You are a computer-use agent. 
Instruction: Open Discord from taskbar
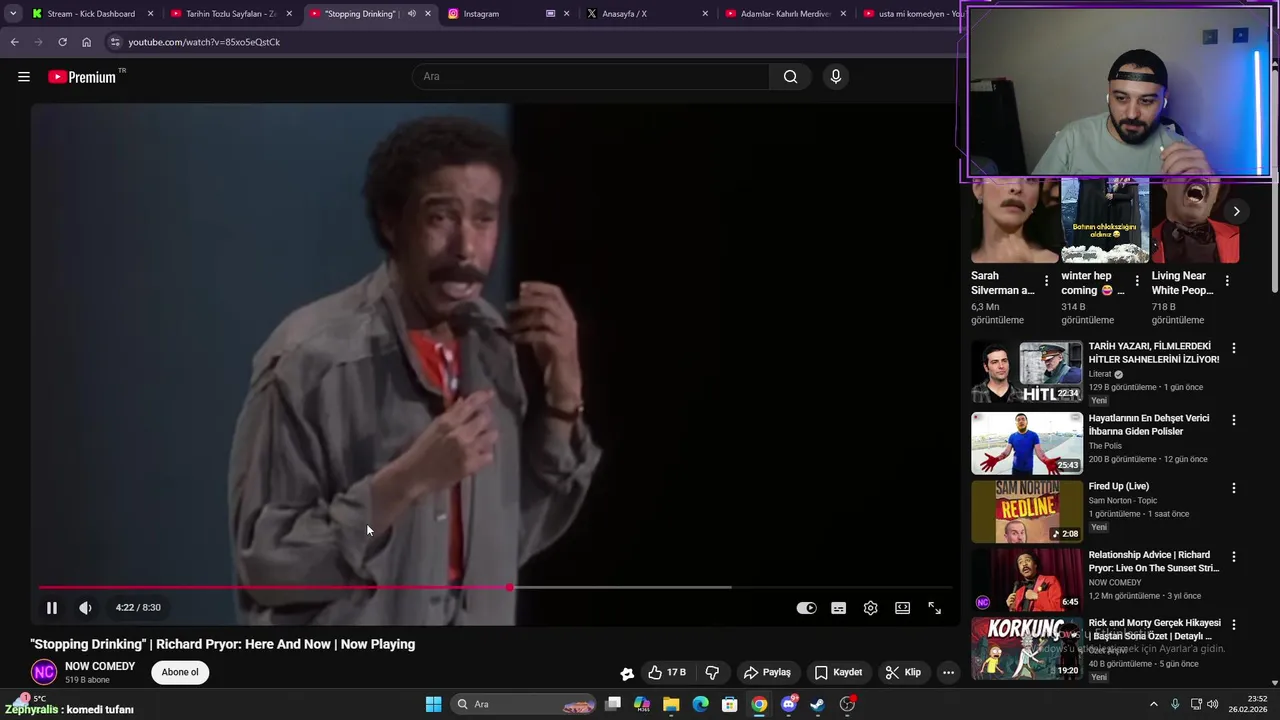coord(789,704)
